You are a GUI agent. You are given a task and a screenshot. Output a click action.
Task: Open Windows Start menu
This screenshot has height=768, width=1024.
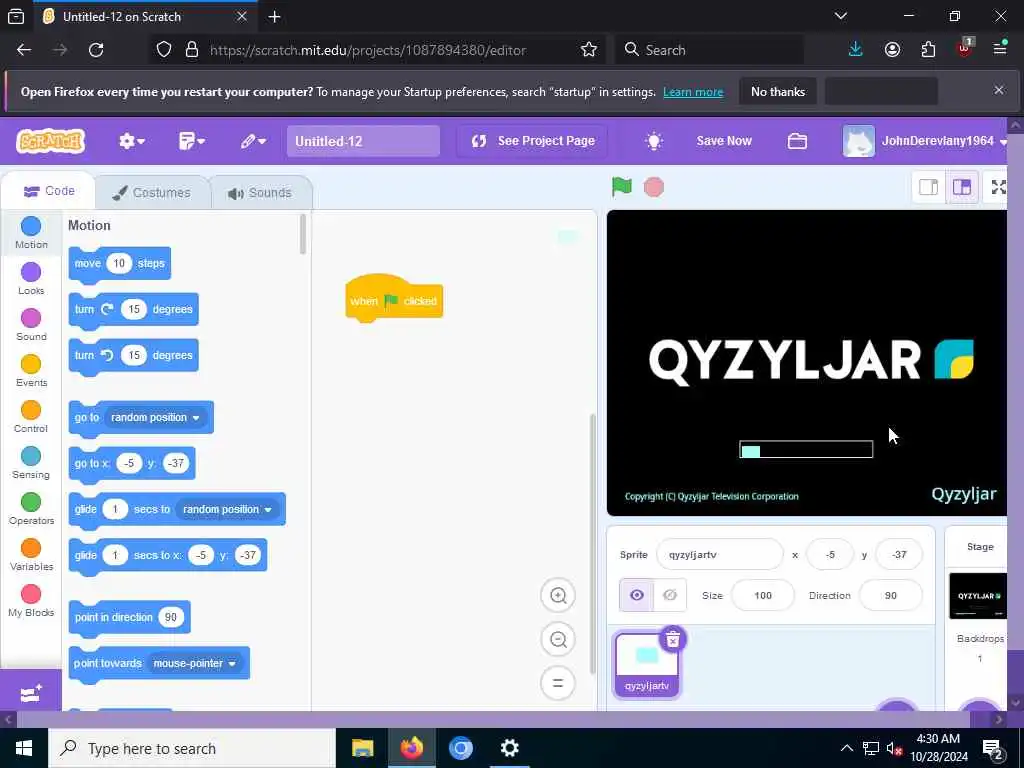click(24, 748)
